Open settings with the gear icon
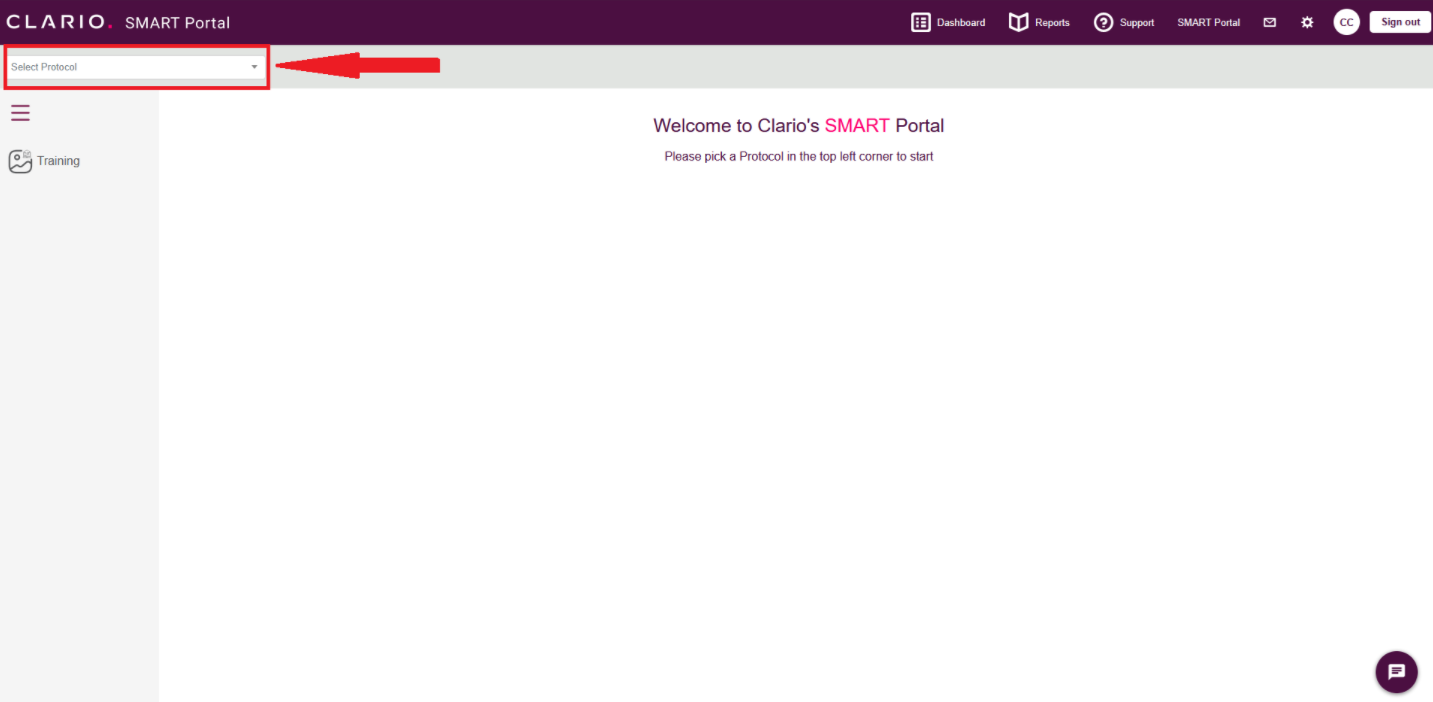This screenshot has height=702, width=1433. coord(1307,21)
